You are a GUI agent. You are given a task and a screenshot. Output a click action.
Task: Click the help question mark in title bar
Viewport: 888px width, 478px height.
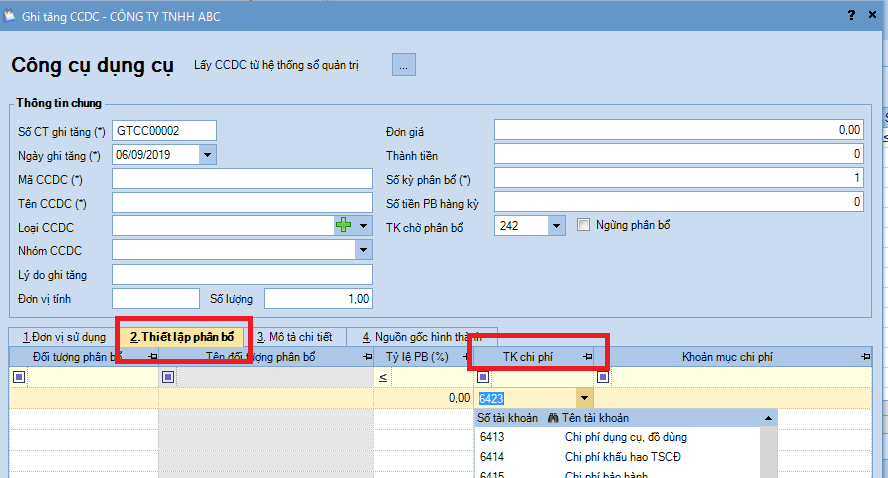click(851, 15)
